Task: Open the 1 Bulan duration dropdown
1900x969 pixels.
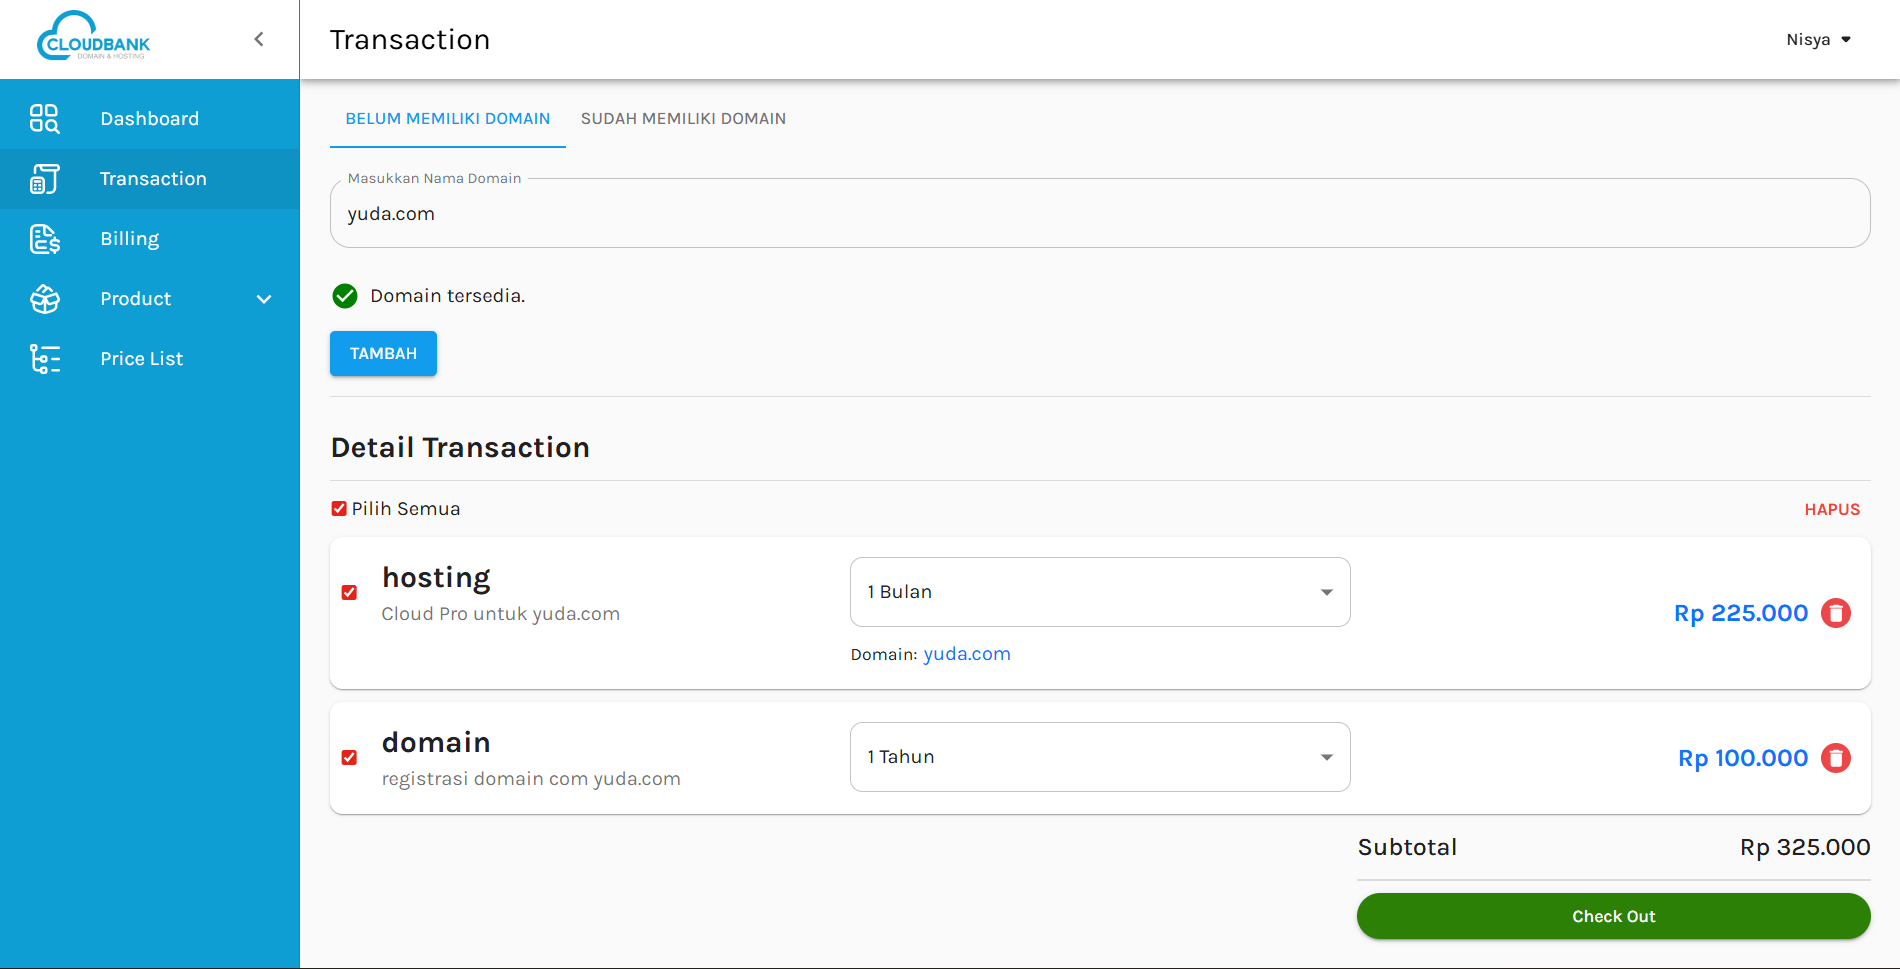Action: 1099,592
